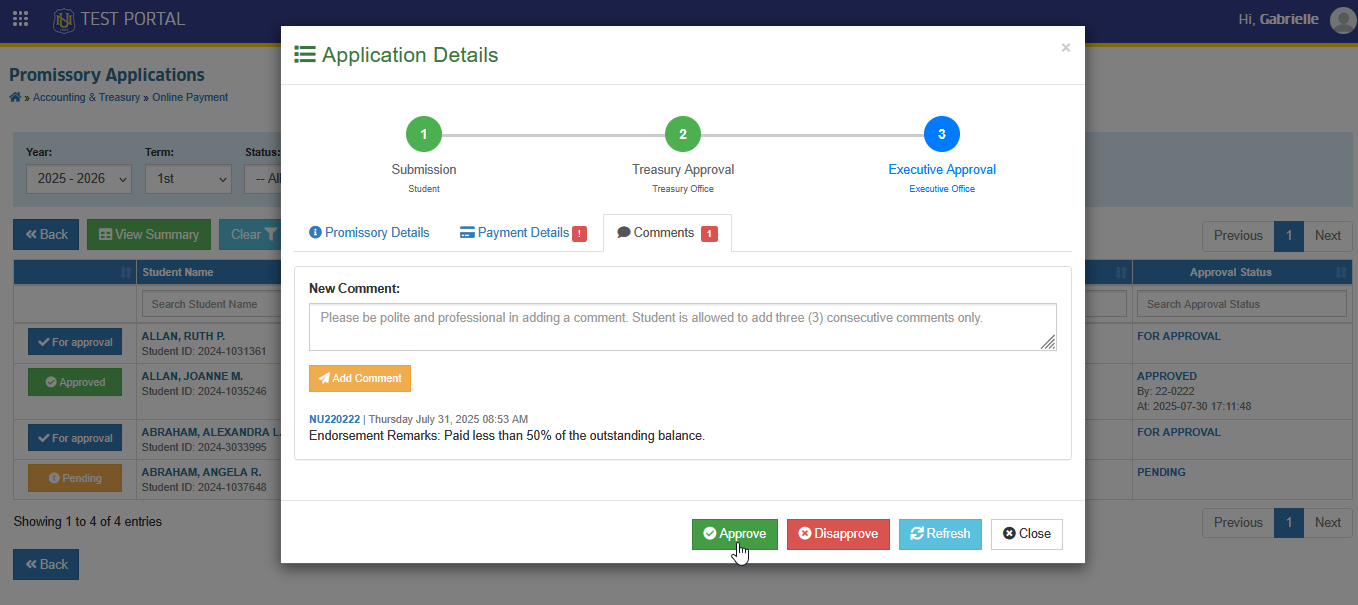Open Online Payment breadcrumb link
This screenshot has width=1358, height=605.
click(190, 97)
